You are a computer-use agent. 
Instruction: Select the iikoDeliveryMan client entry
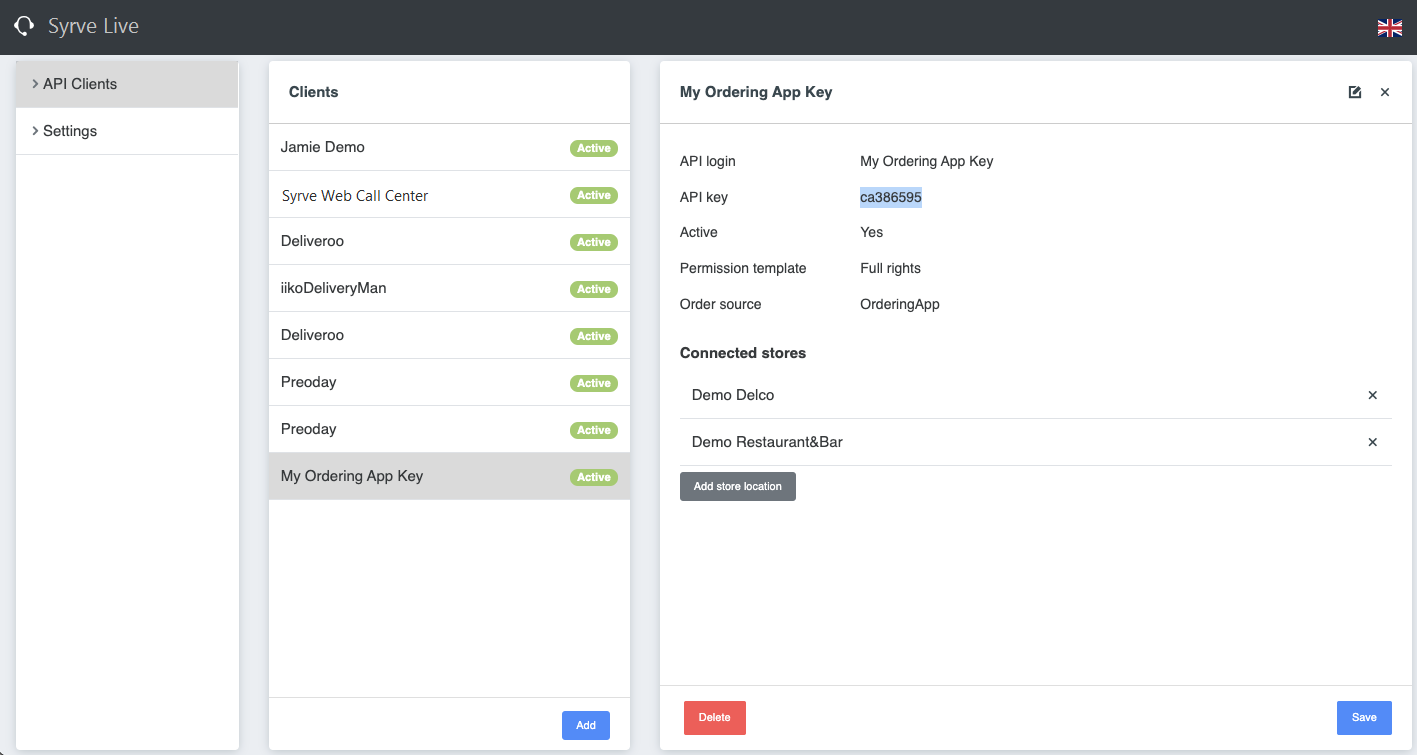[x=333, y=288]
